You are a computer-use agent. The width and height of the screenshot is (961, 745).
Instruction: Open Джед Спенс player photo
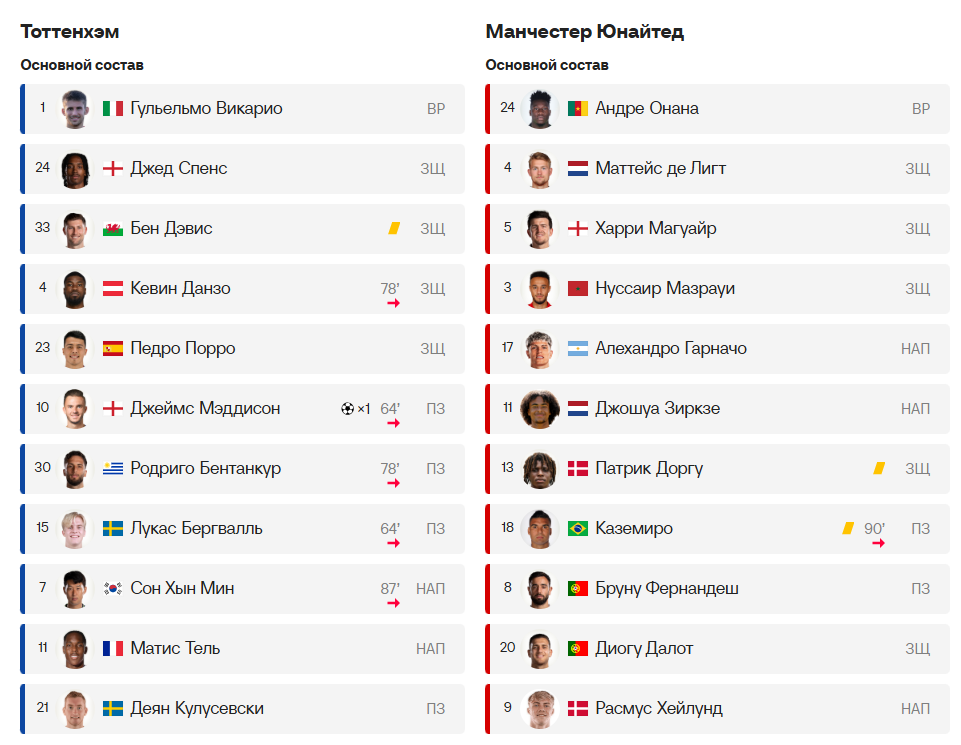75,170
